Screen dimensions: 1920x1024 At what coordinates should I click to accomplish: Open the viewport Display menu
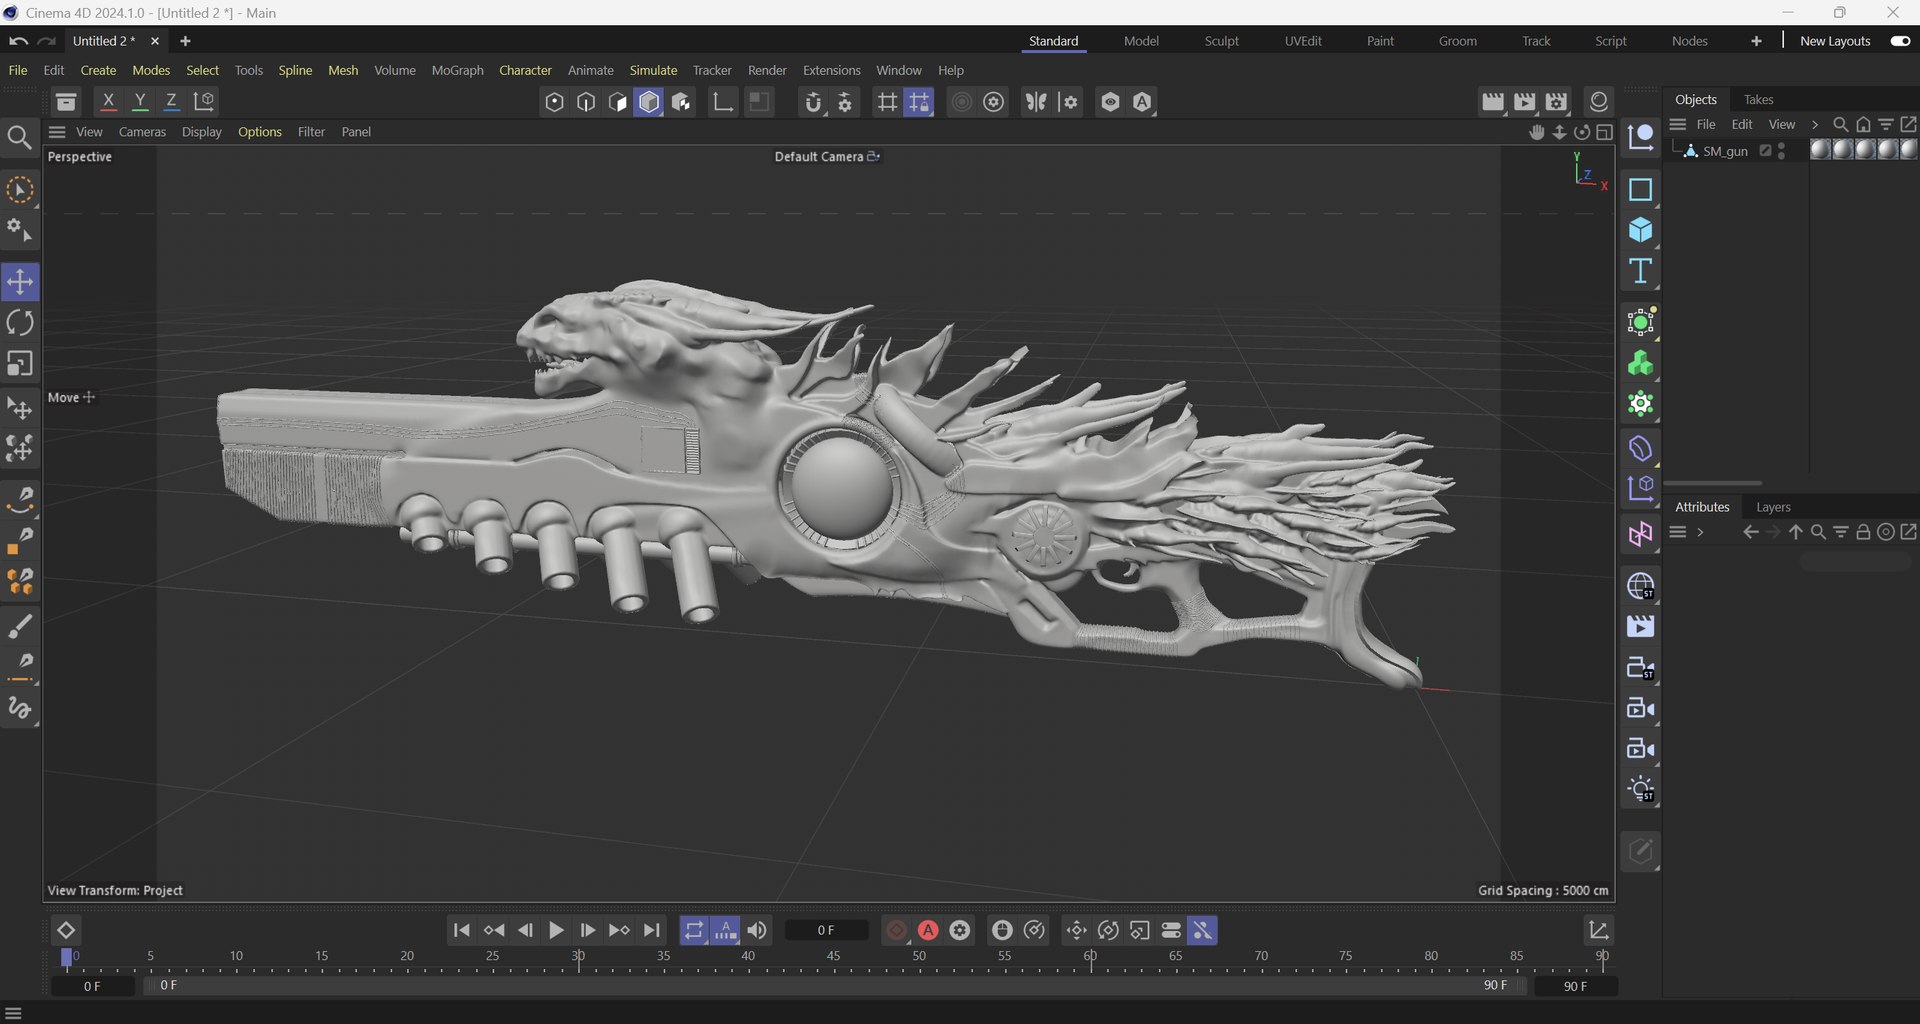pyautogui.click(x=201, y=132)
